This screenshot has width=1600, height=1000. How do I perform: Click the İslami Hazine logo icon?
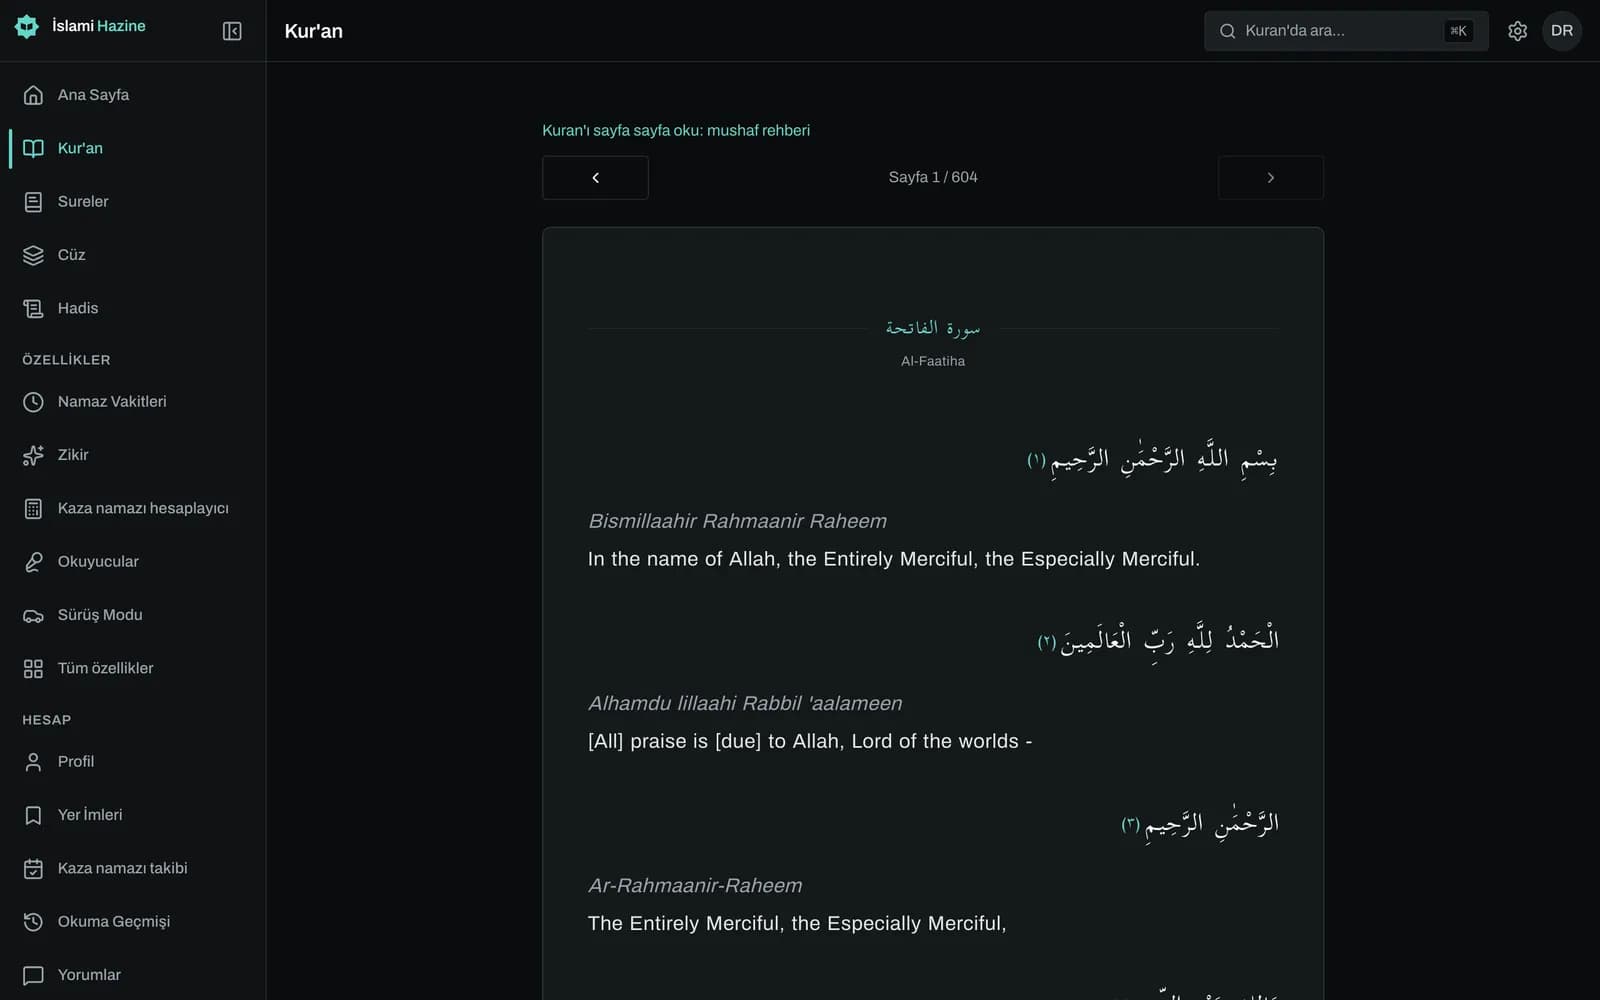27,27
